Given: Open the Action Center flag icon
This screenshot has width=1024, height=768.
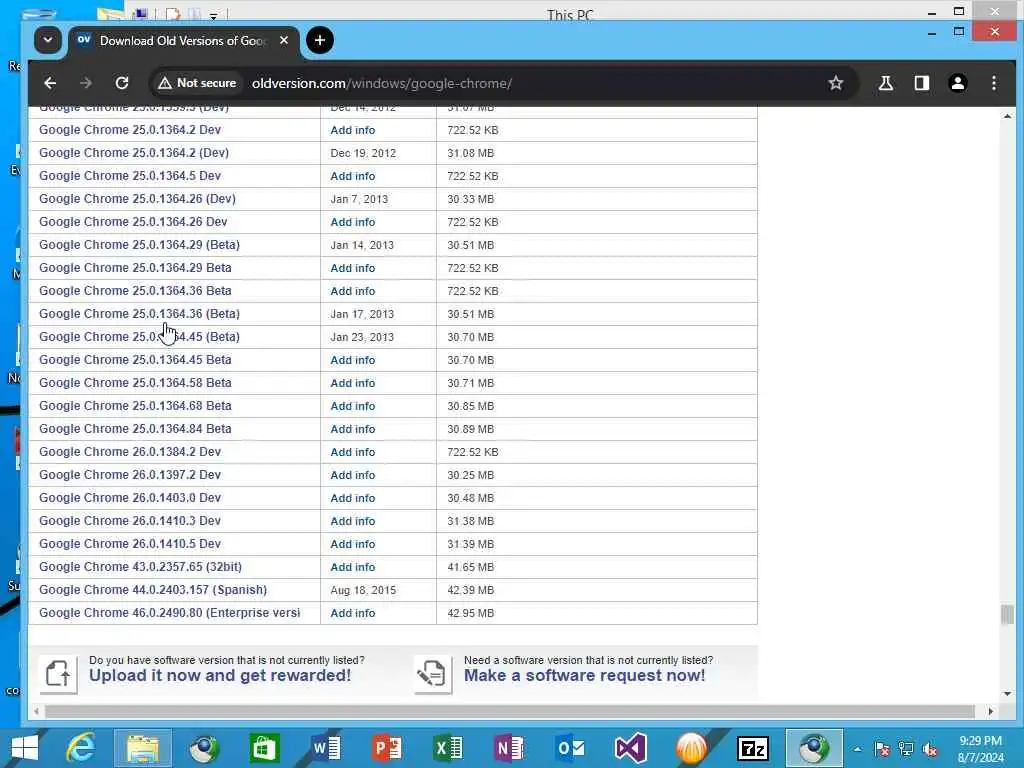Looking at the screenshot, I should click(882, 749).
